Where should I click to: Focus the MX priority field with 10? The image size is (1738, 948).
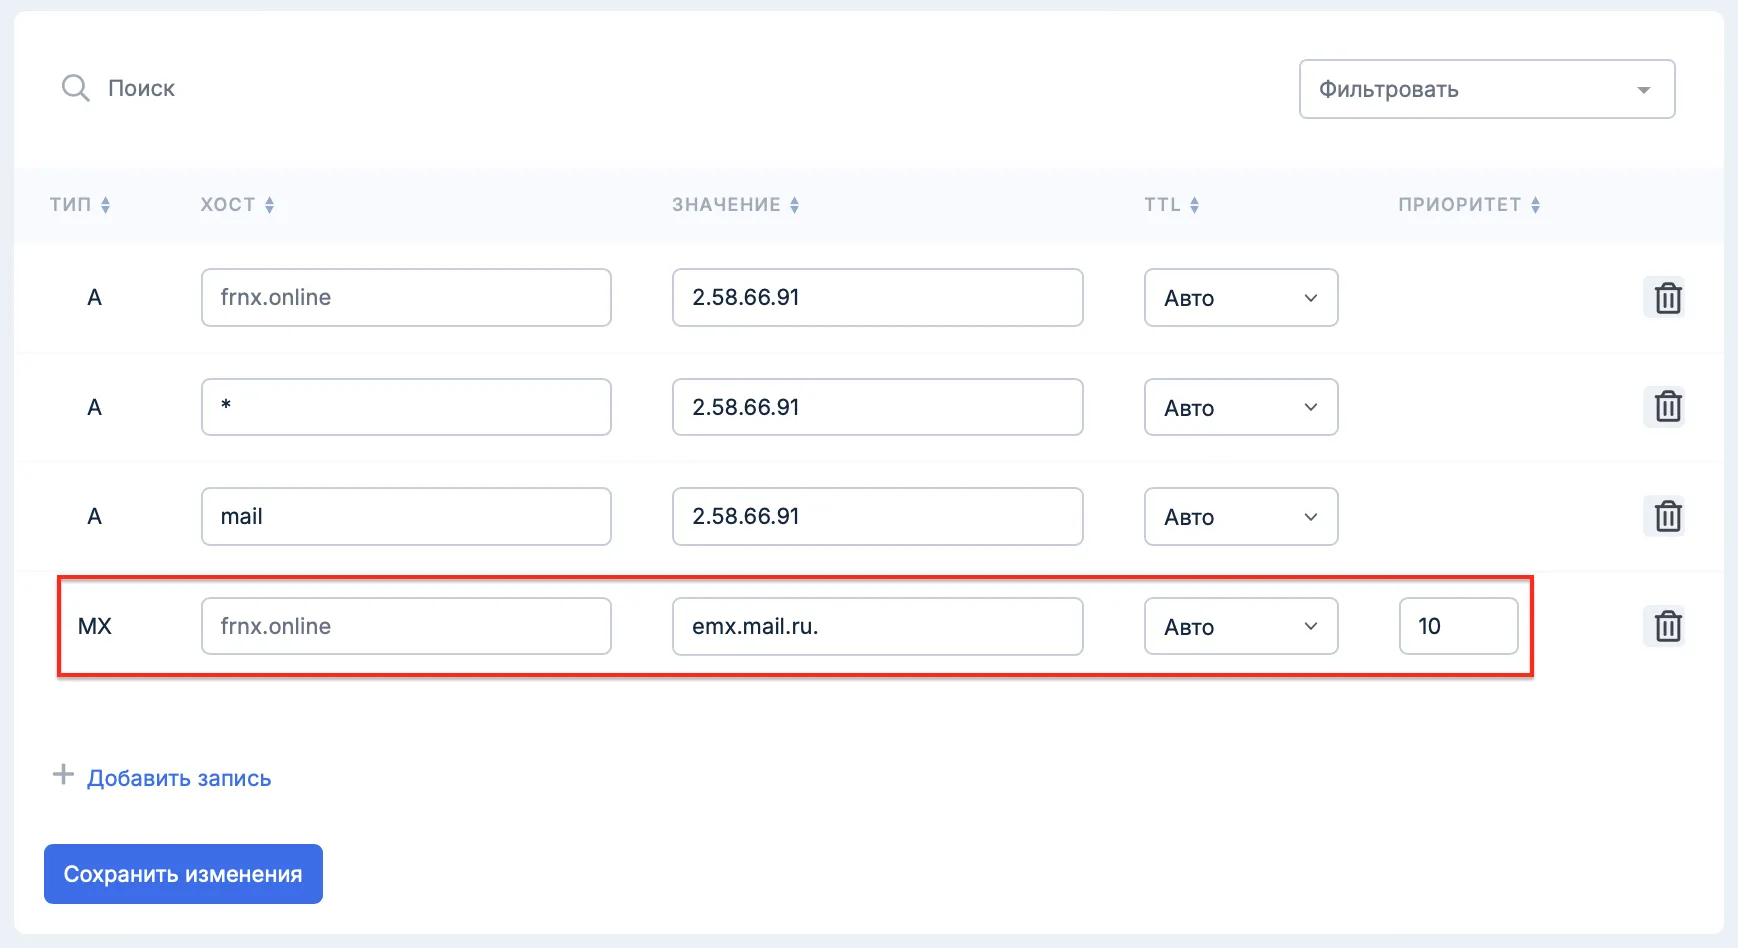click(1458, 627)
